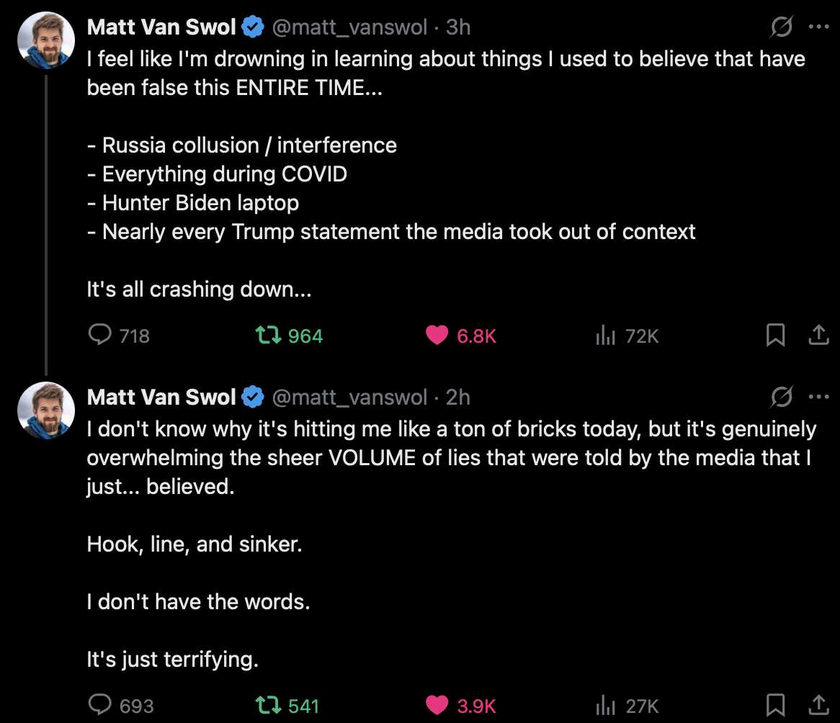The image size is (840, 723).
Task: Click the @matt_vanswol handle on first tweet
Action: click(349, 27)
